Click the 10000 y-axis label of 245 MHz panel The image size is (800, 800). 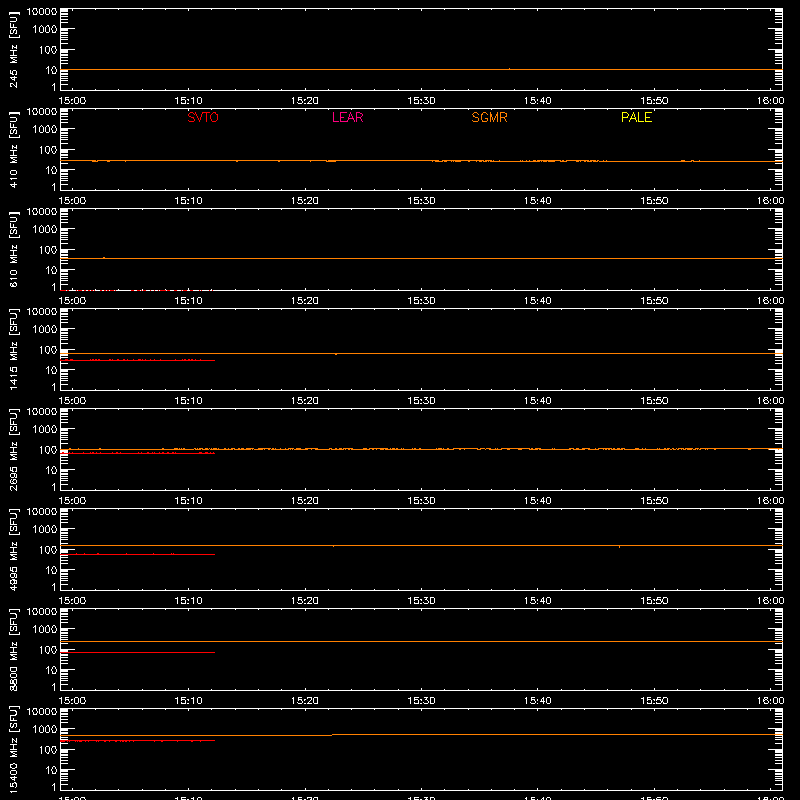click(42, 12)
